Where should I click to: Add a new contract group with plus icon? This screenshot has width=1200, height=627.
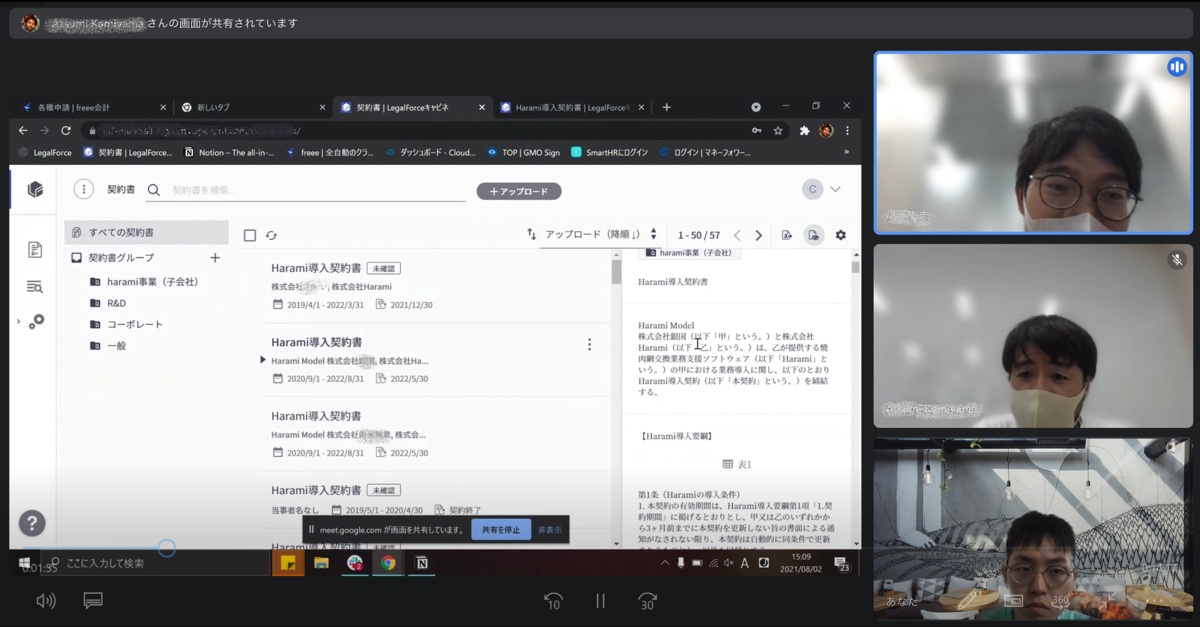point(215,258)
